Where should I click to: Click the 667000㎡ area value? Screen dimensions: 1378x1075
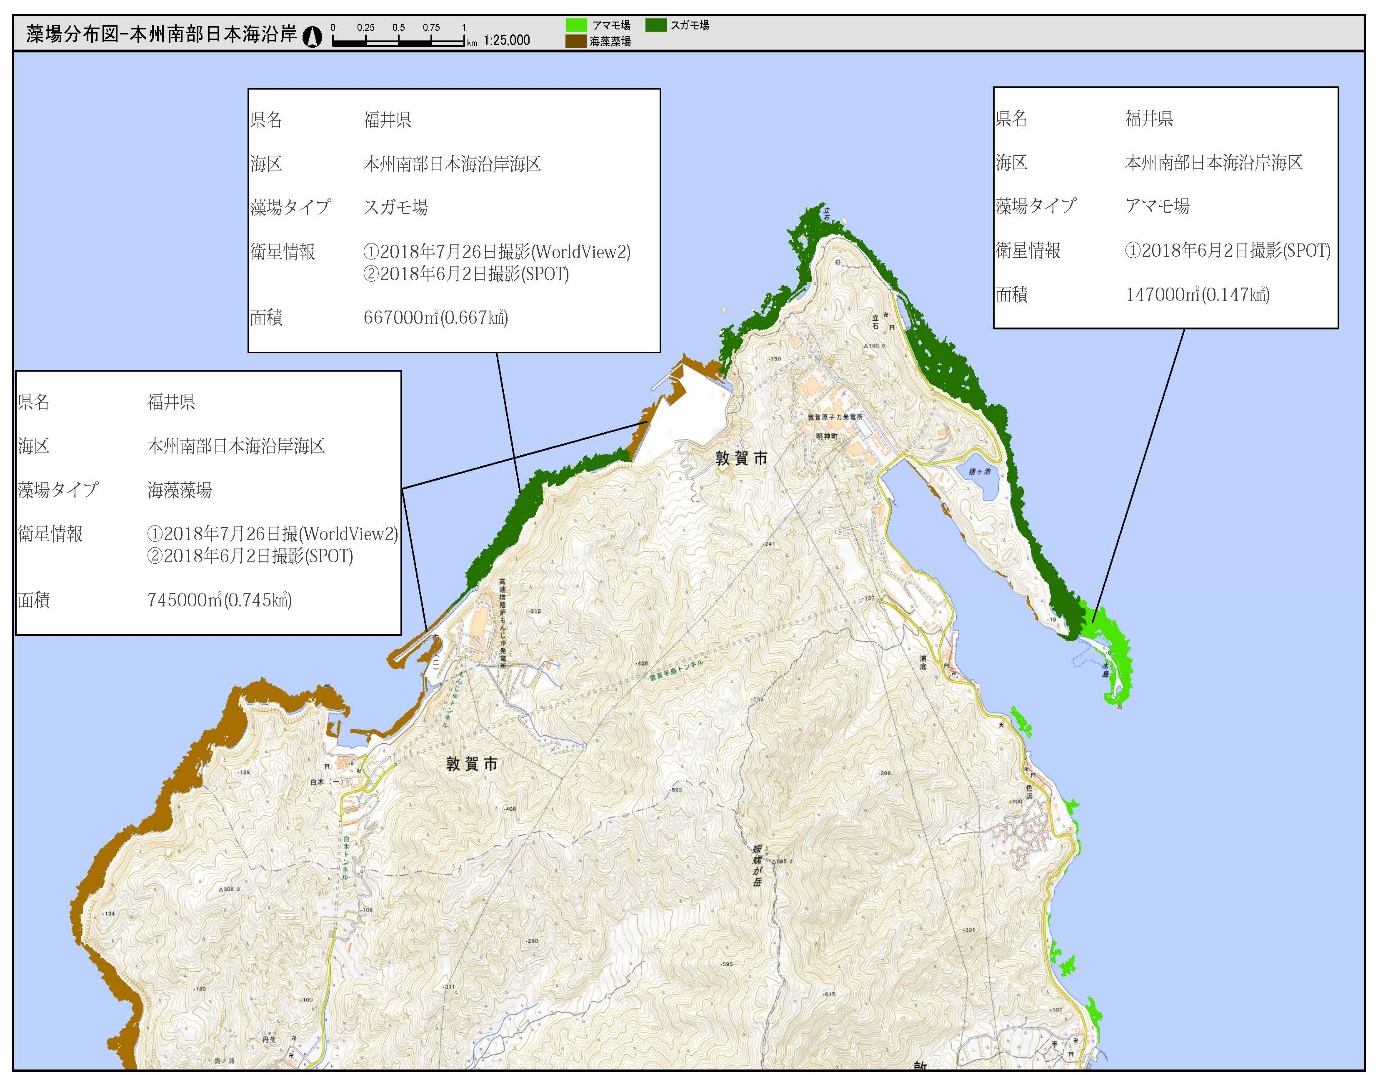(435, 318)
